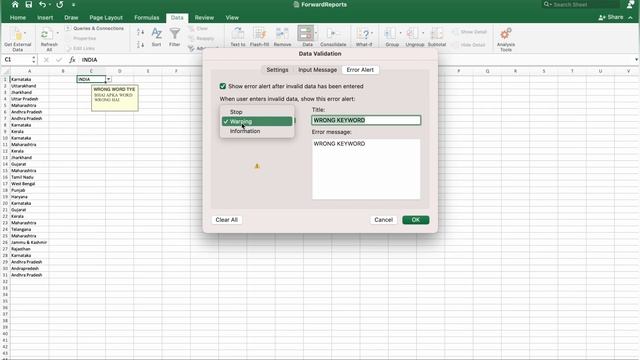Toggle Show error alert after invalid data checkbox
640x360 pixels.
[x=222, y=86]
